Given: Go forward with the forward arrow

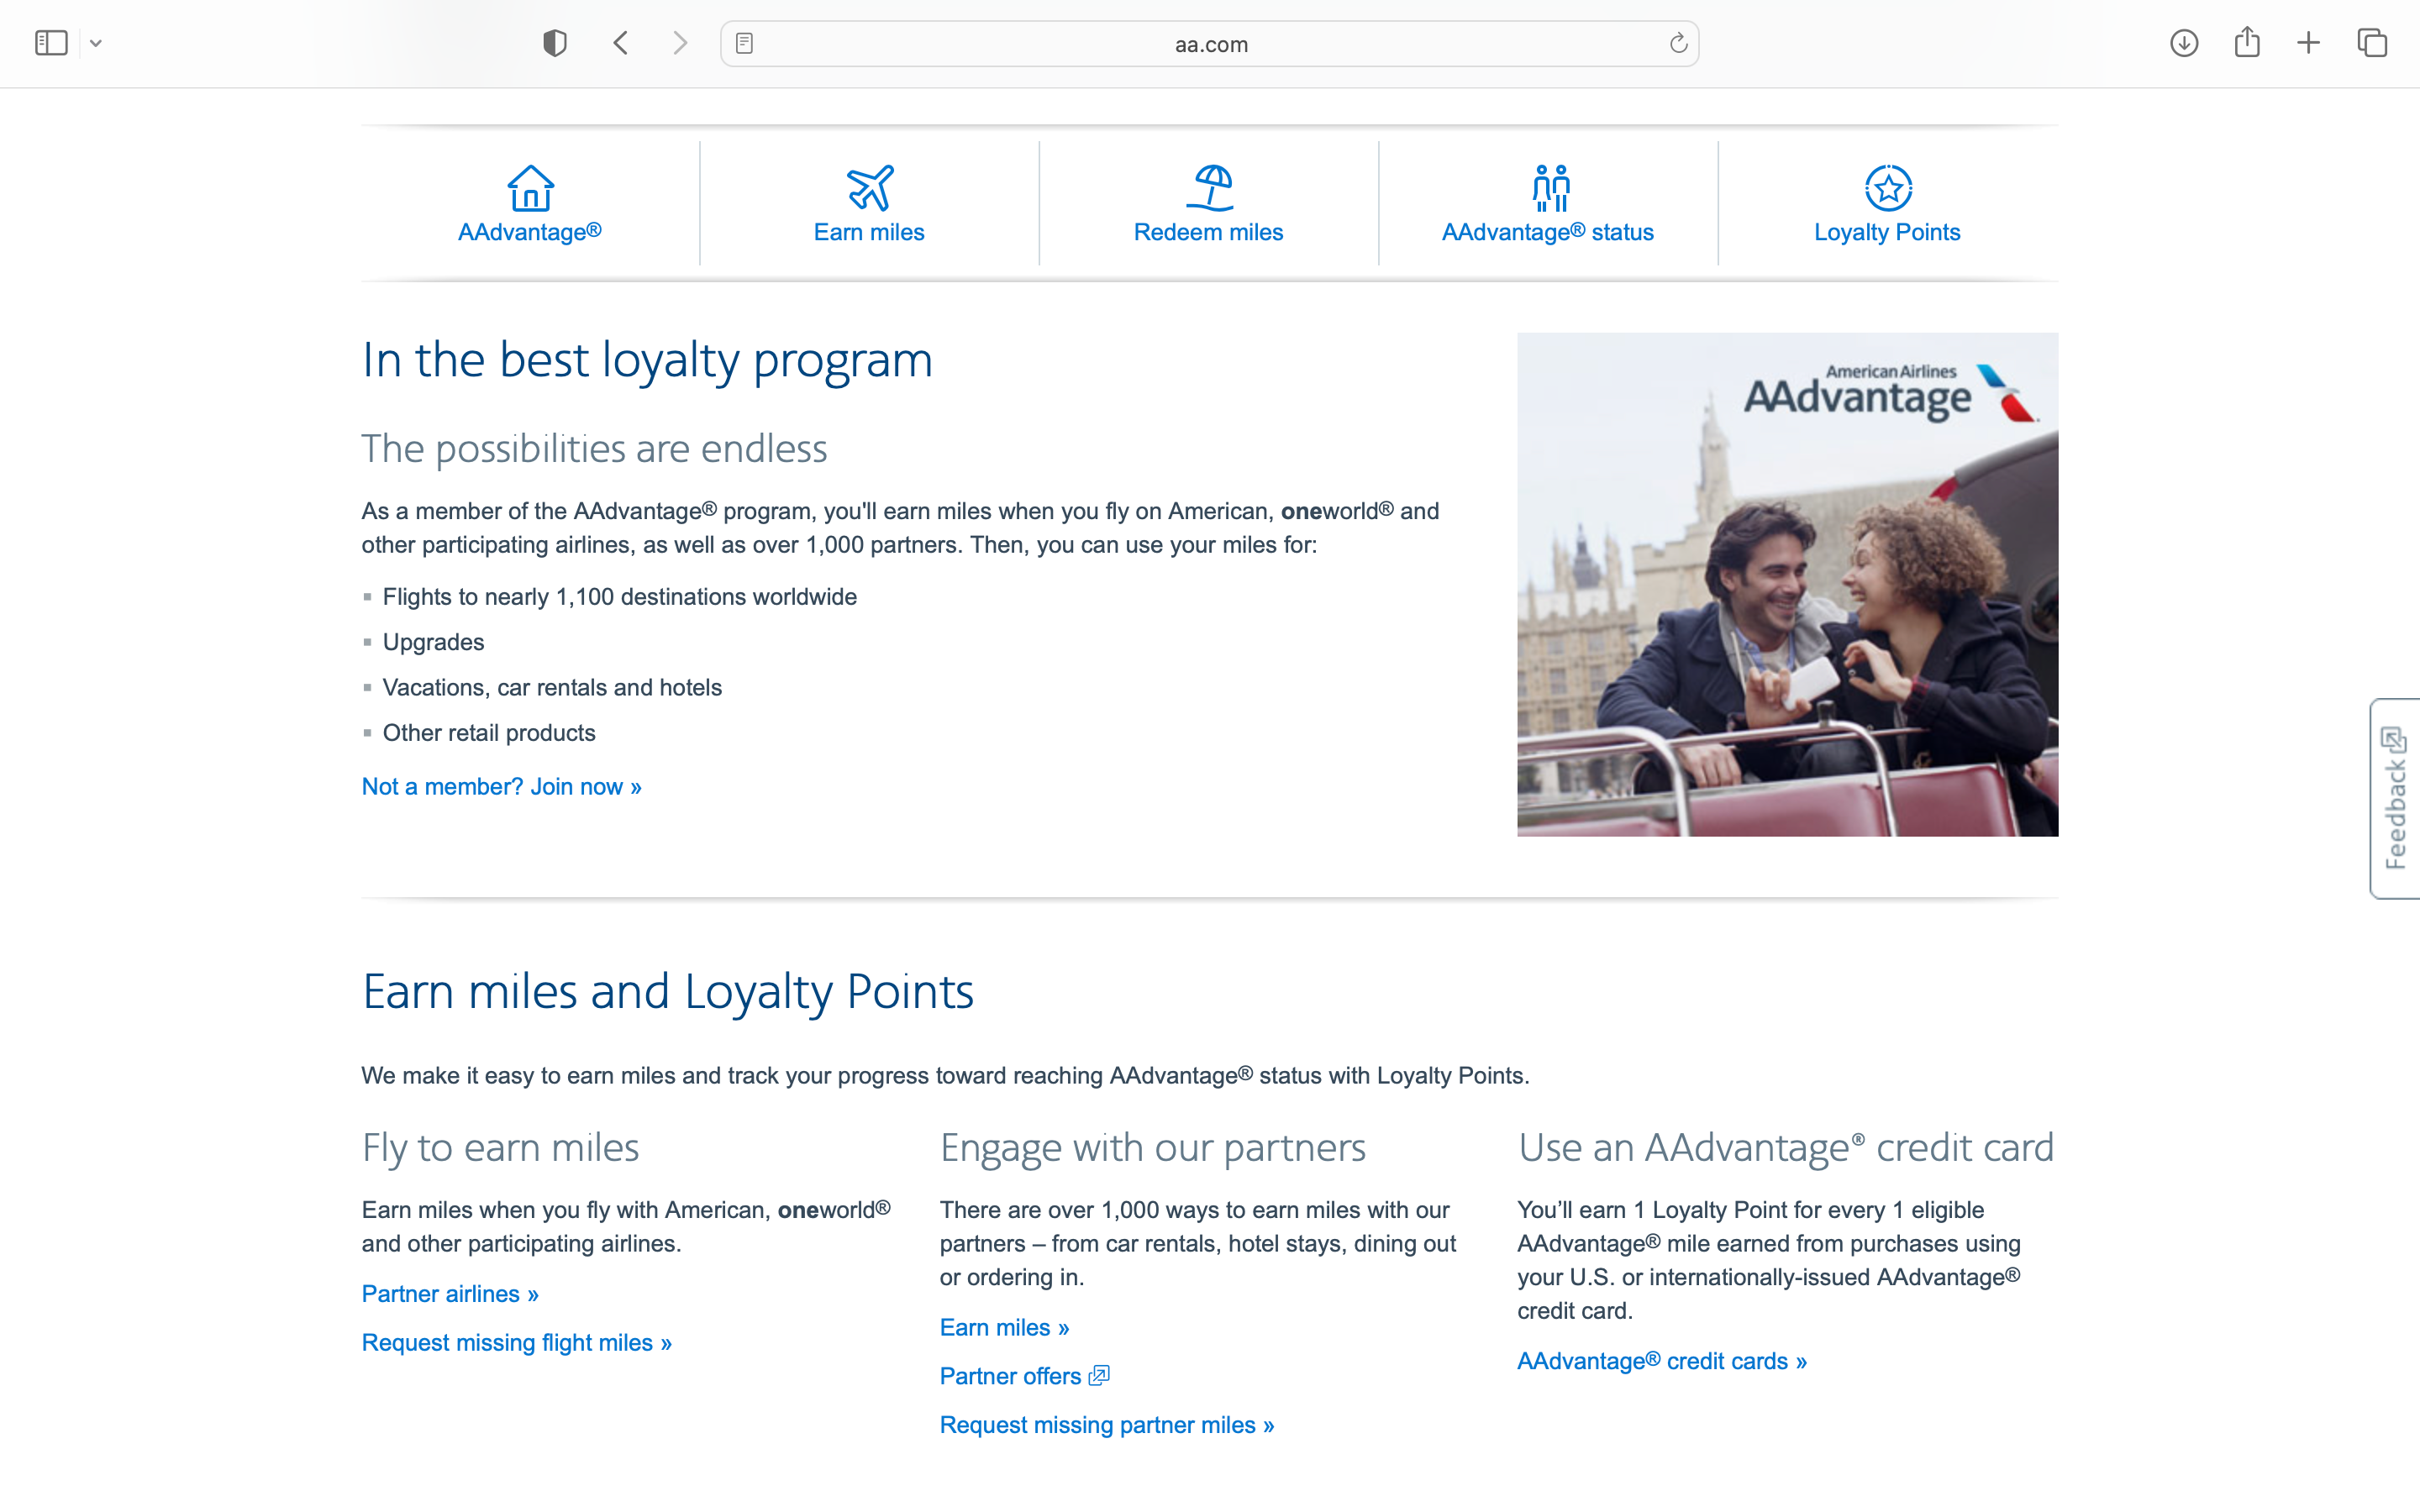Looking at the screenshot, I should click(680, 43).
